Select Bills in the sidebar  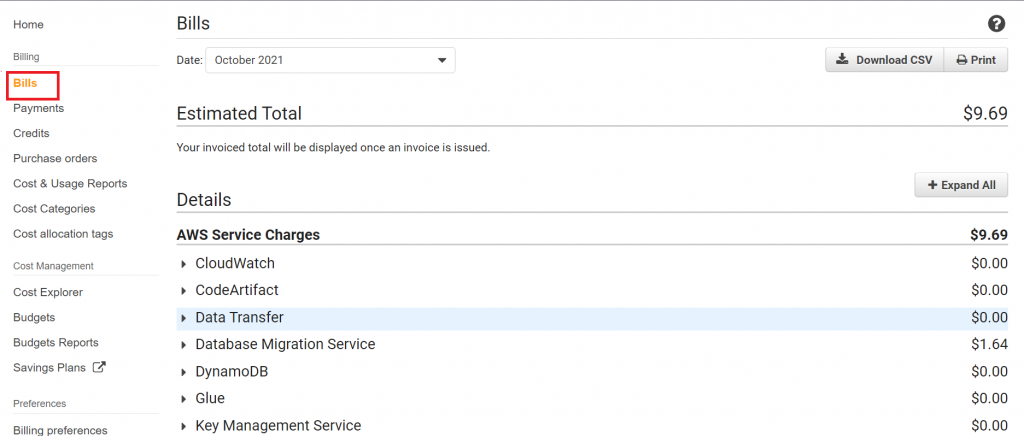click(x=25, y=84)
